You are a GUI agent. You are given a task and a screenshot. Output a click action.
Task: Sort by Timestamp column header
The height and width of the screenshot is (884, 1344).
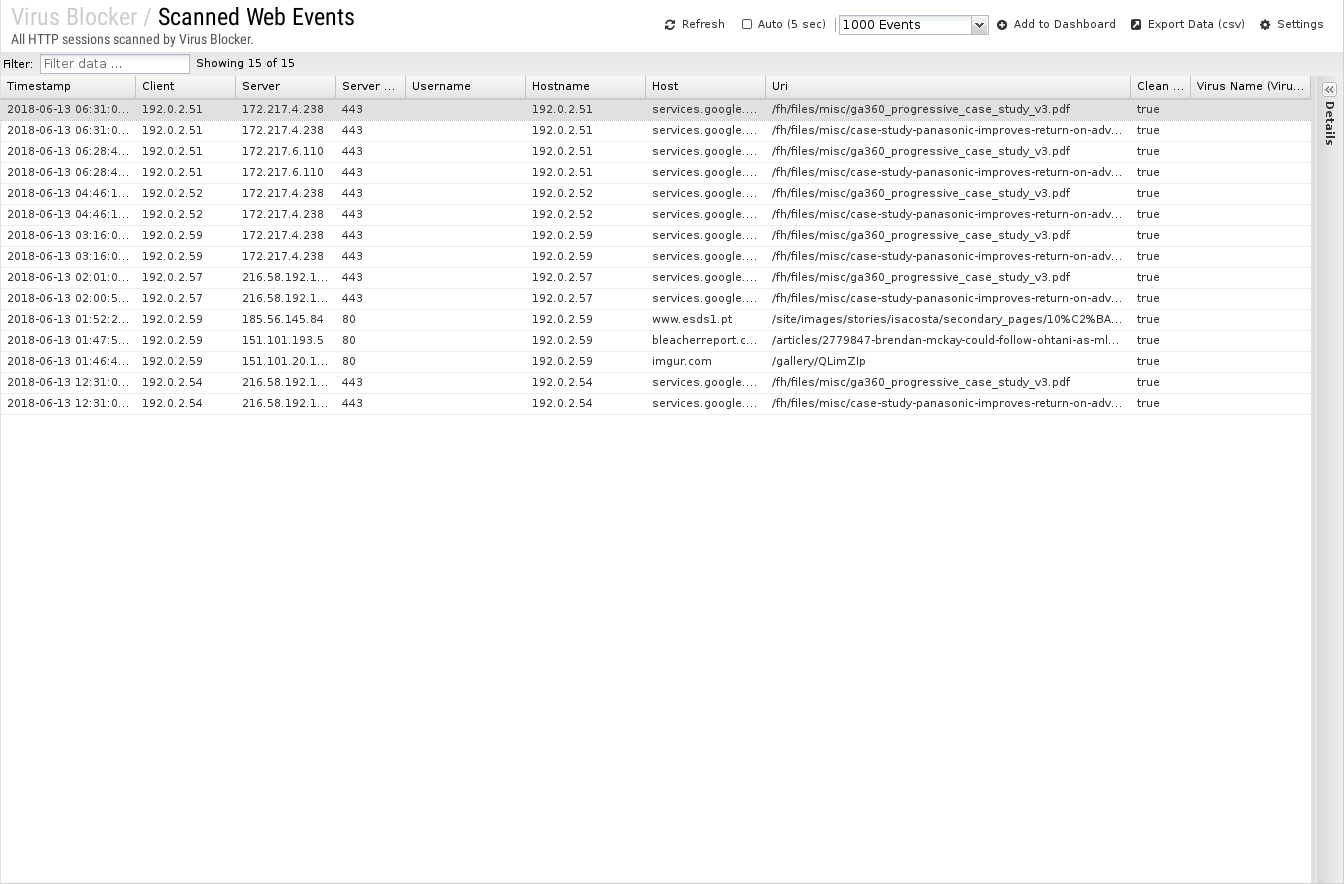[x=68, y=87]
